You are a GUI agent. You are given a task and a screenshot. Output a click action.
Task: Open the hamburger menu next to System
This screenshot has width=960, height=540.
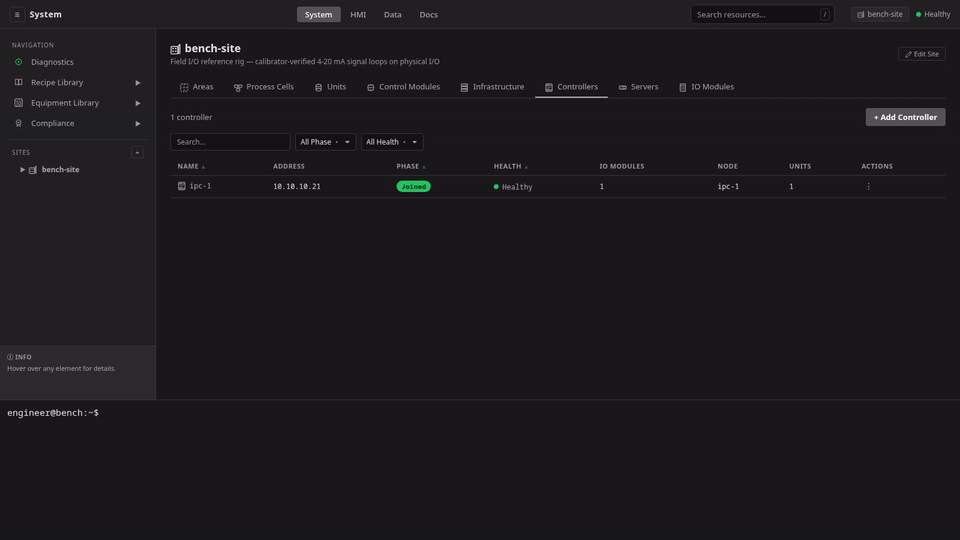point(17,14)
